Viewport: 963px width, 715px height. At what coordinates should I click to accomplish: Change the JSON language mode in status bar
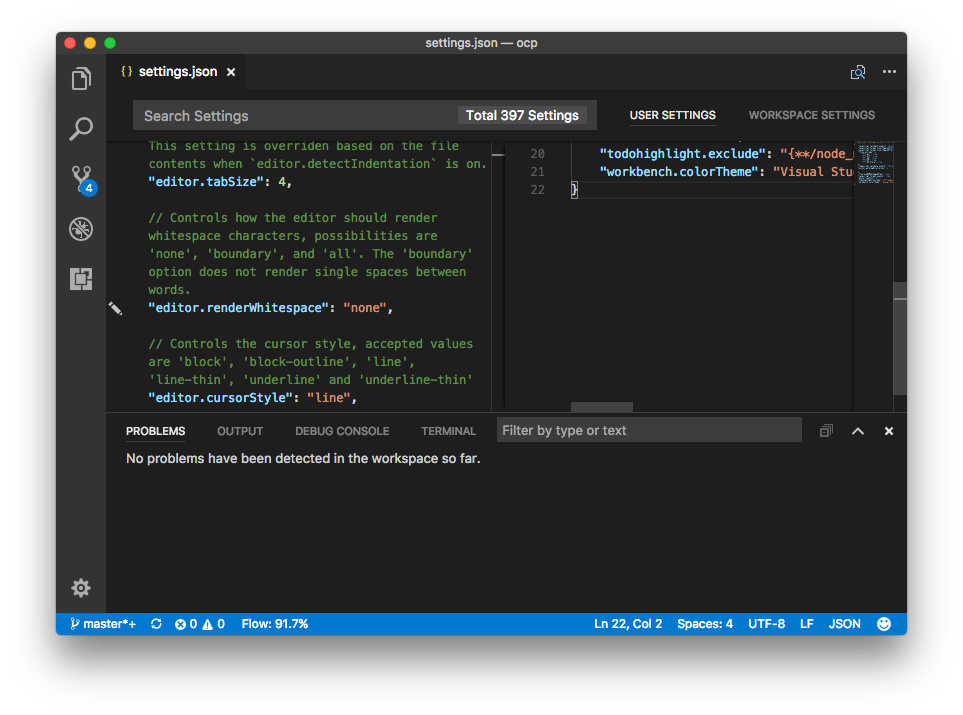point(844,624)
